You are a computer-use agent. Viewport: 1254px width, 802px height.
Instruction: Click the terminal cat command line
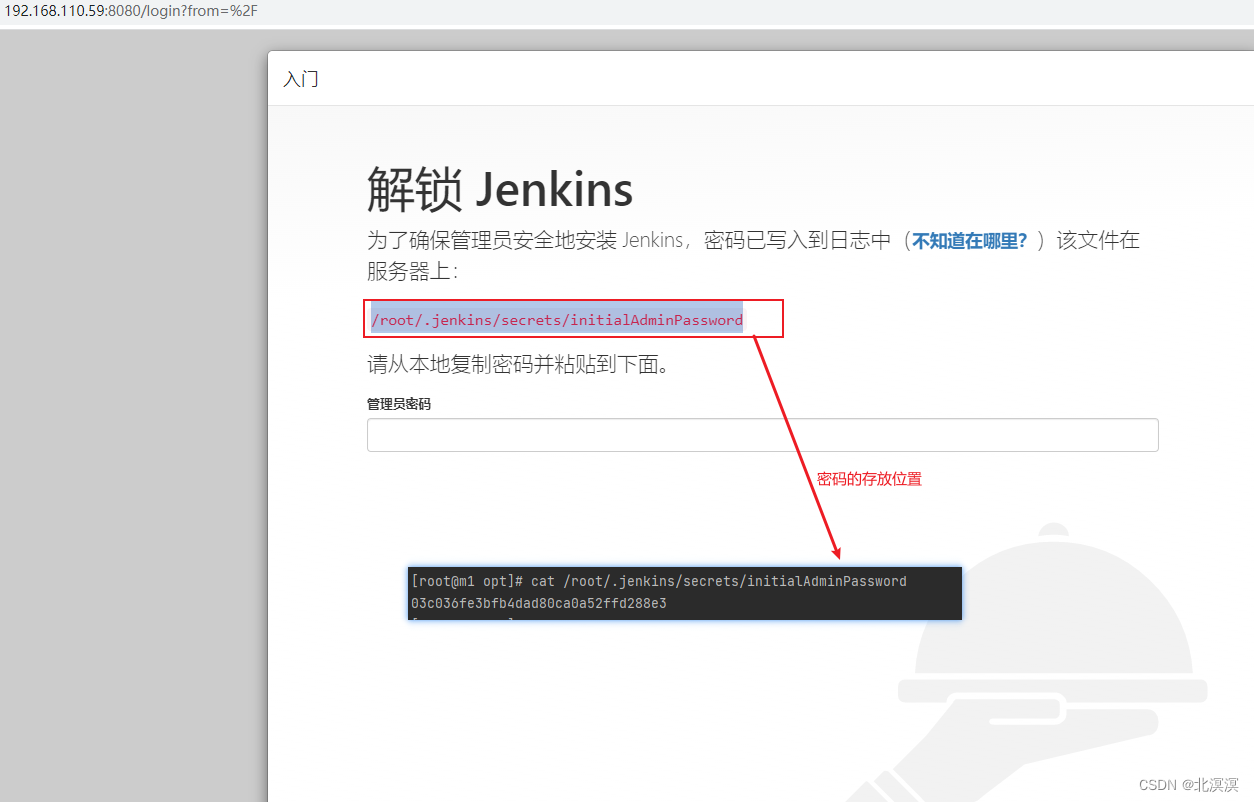tap(659, 581)
